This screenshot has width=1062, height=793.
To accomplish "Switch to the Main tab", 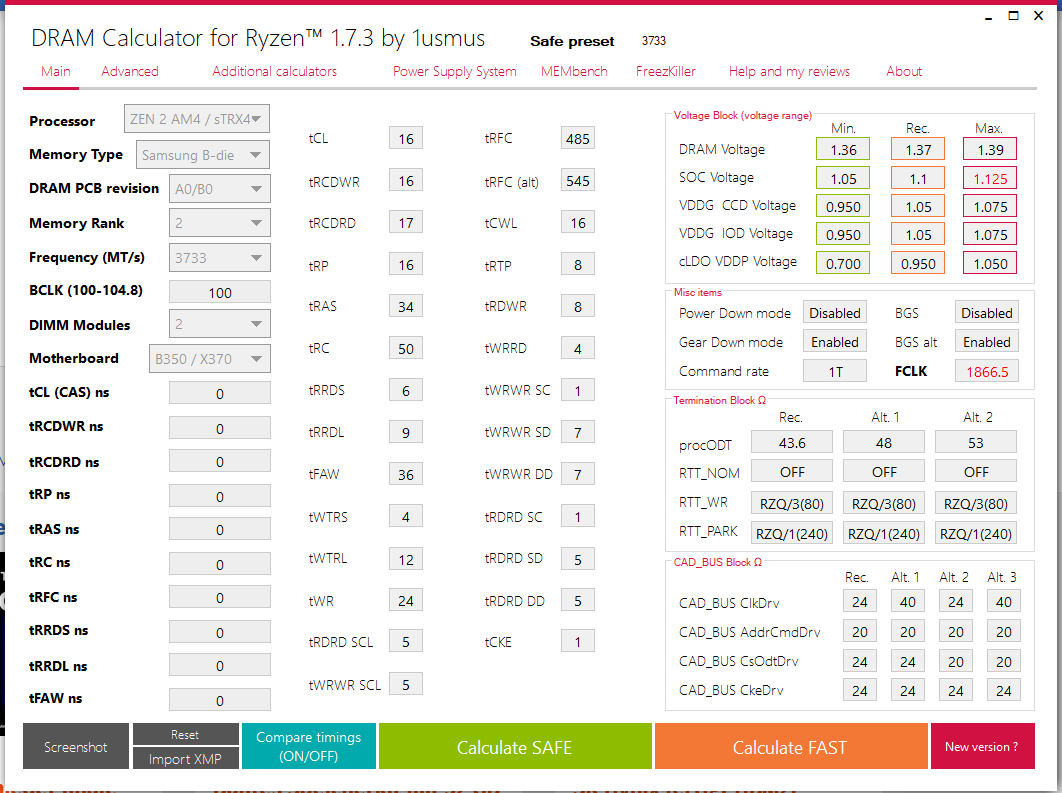I will point(56,71).
